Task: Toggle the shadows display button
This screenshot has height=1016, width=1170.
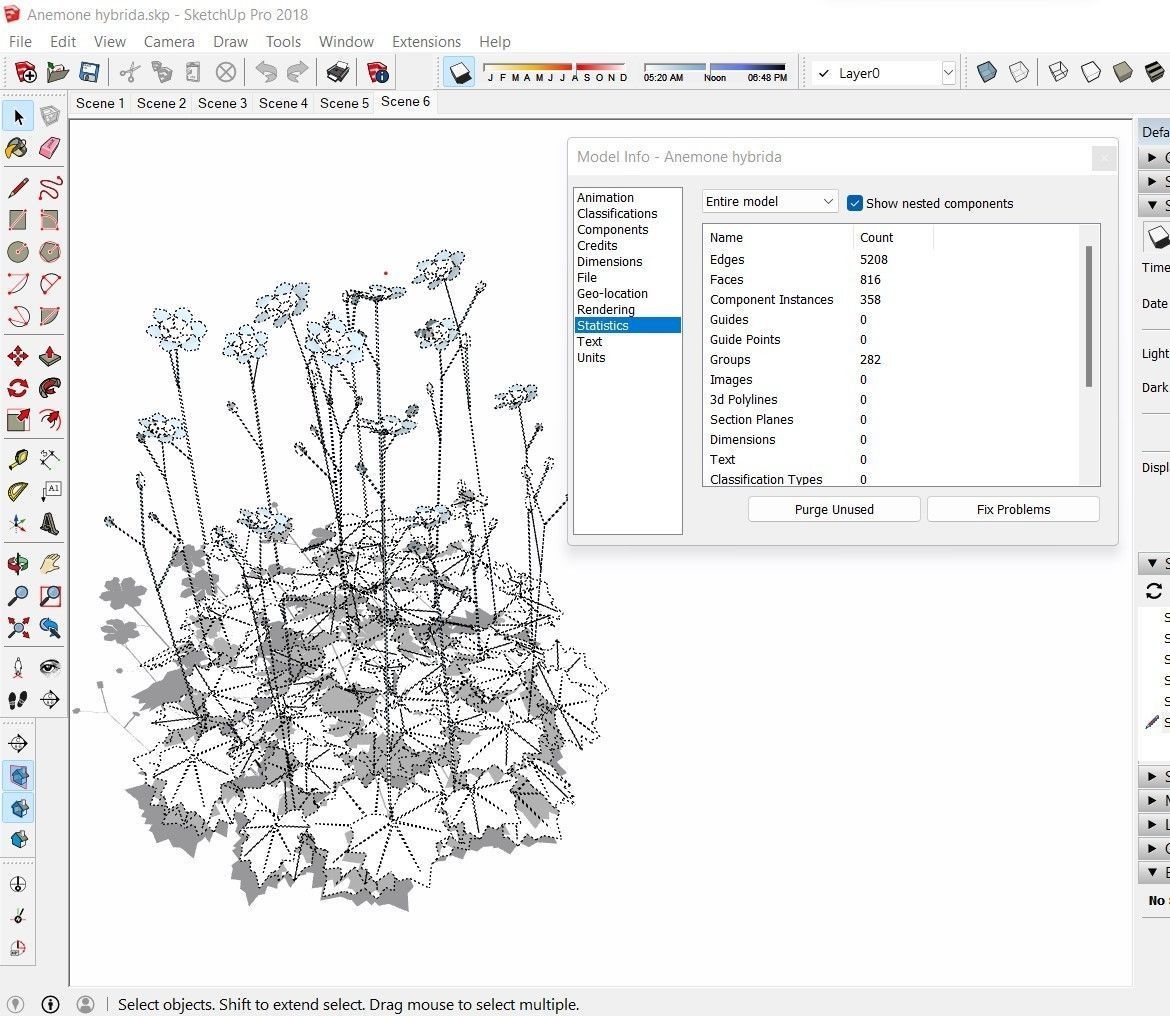Action: 460,72
